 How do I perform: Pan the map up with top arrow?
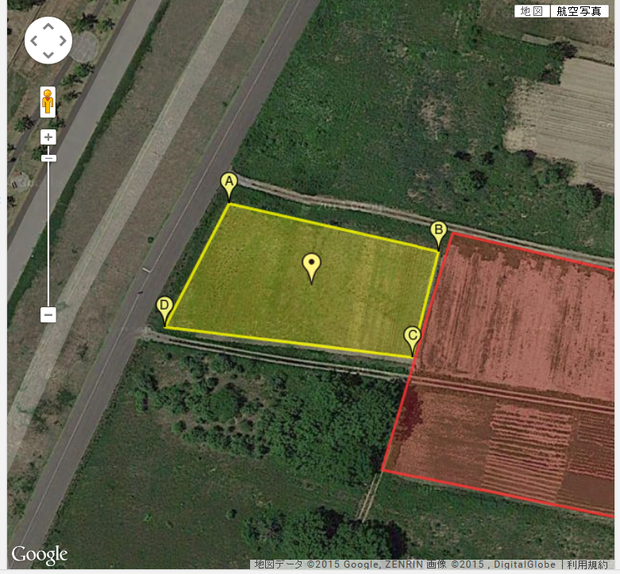tap(48, 27)
